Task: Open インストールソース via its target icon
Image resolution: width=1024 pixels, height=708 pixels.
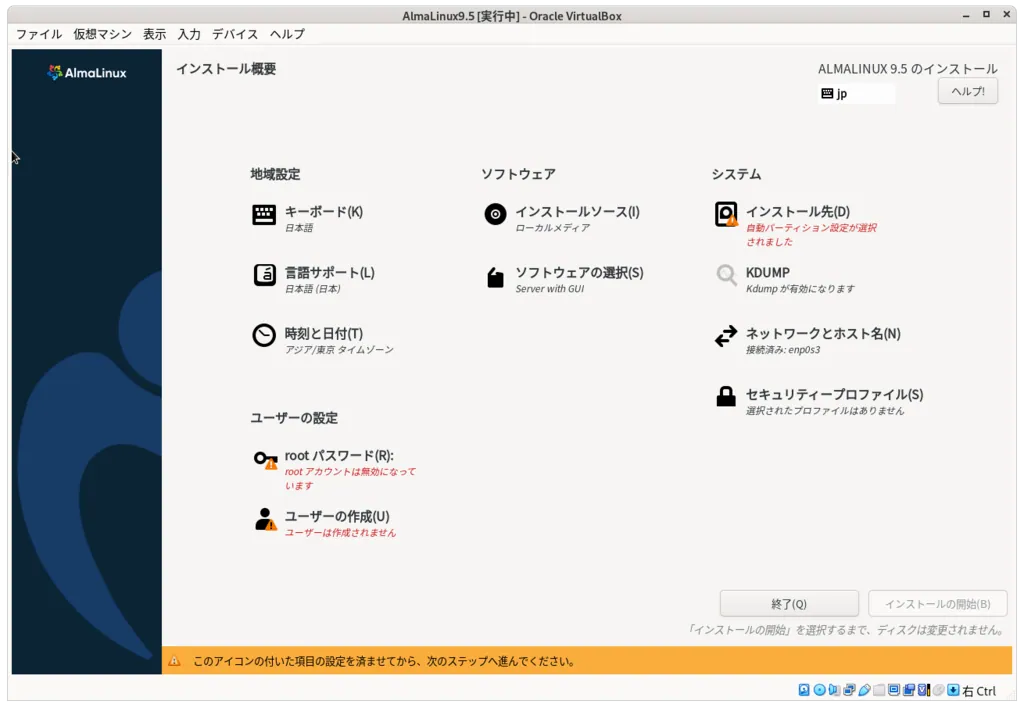Action: [494, 213]
